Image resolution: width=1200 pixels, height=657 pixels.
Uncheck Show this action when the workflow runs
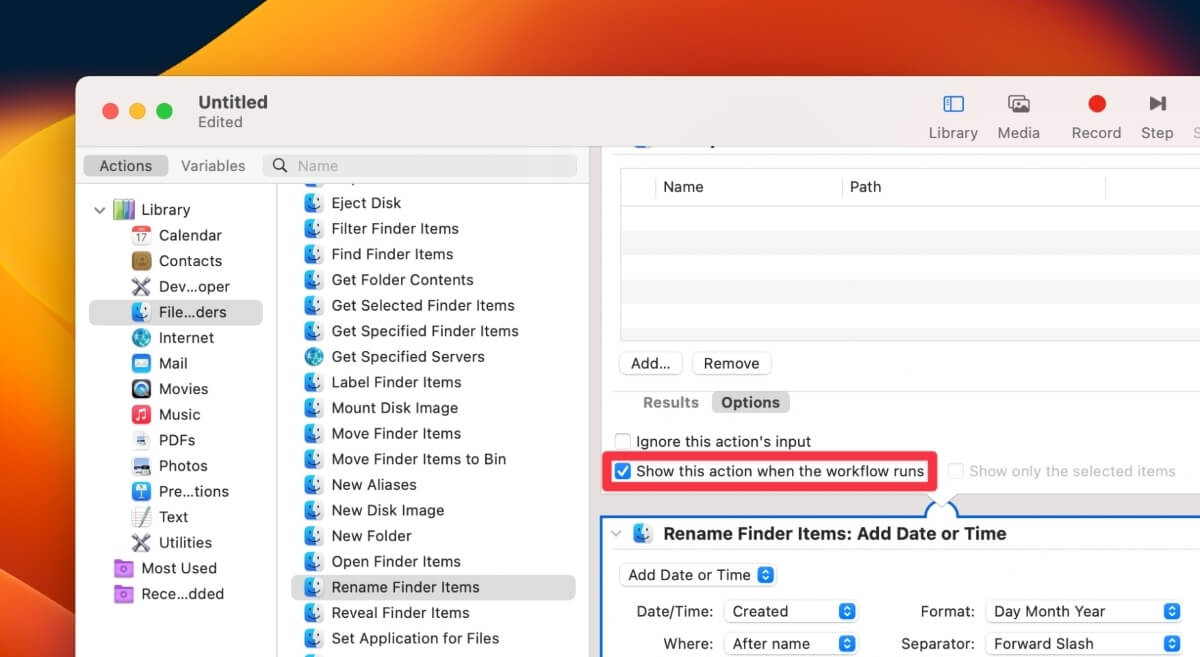click(x=622, y=471)
